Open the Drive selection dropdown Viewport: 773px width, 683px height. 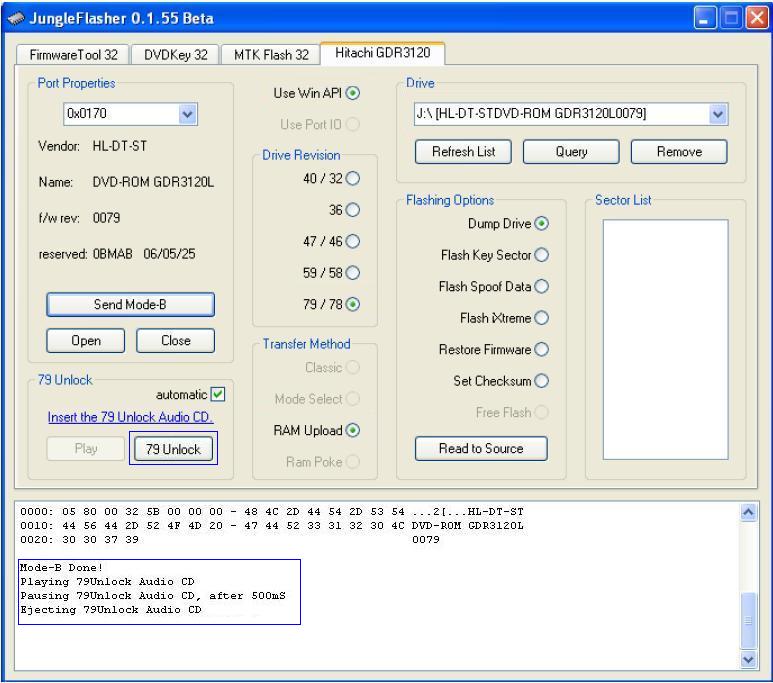click(717, 115)
